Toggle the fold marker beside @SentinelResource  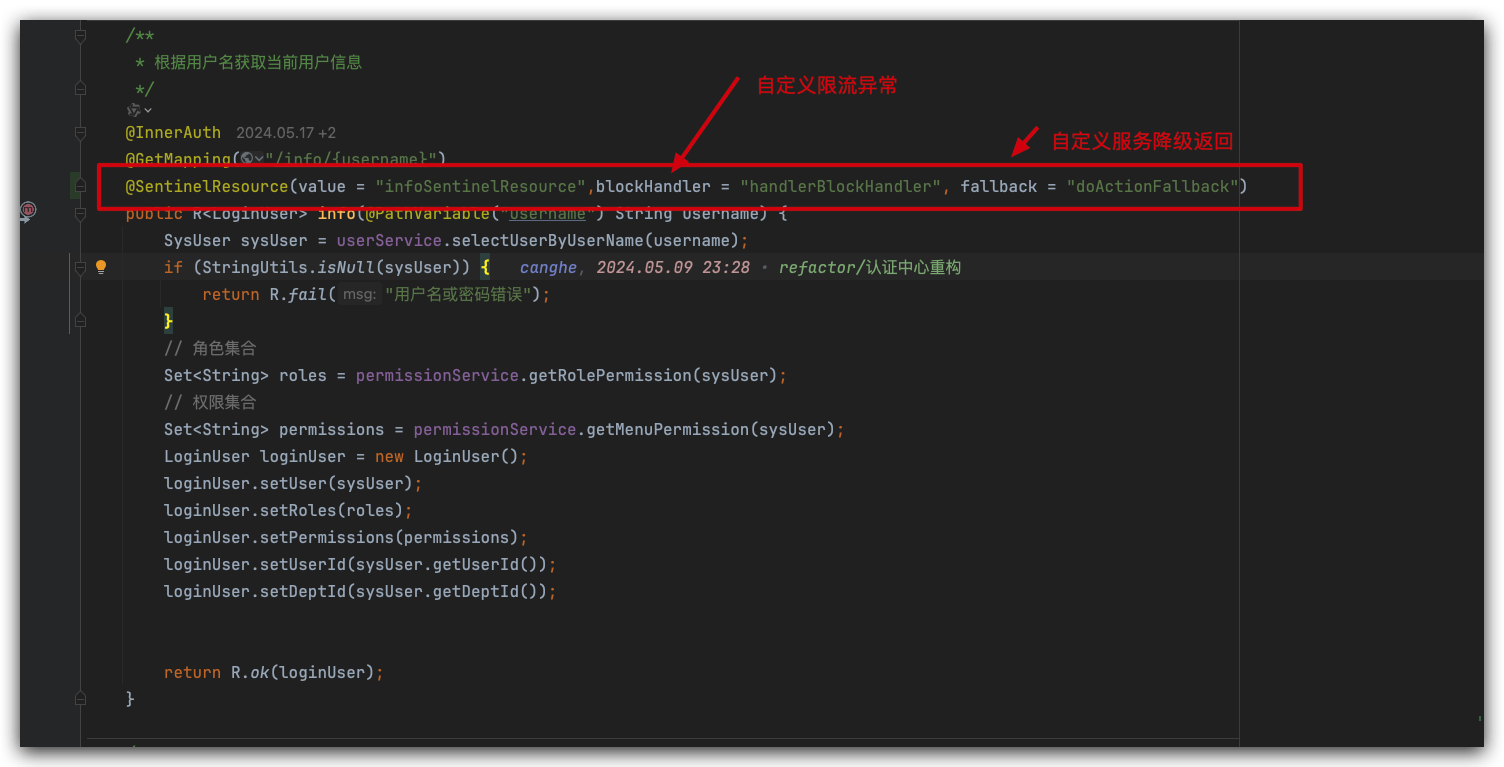80,186
